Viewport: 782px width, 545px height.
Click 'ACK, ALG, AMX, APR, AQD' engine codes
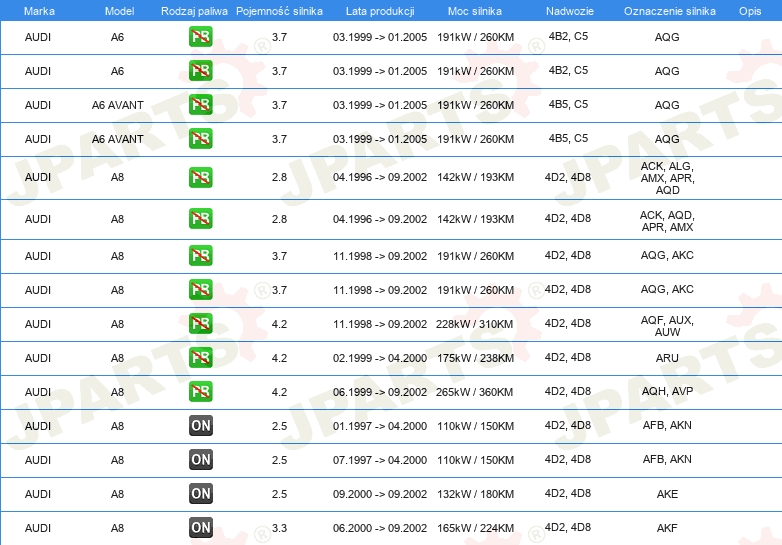tap(667, 178)
